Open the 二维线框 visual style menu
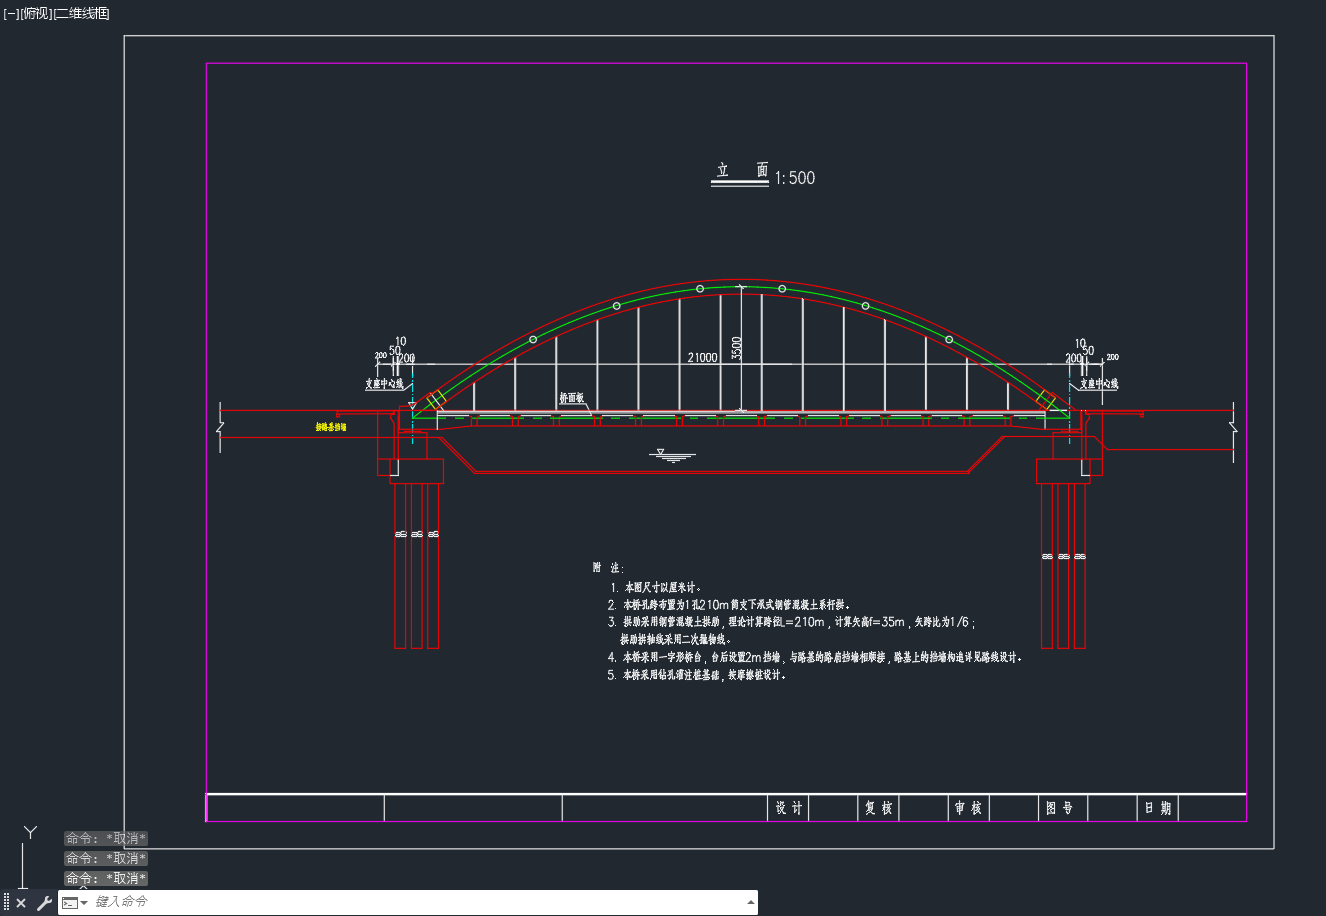The width and height of the screenshot is (1326, 916). (81, 13)
